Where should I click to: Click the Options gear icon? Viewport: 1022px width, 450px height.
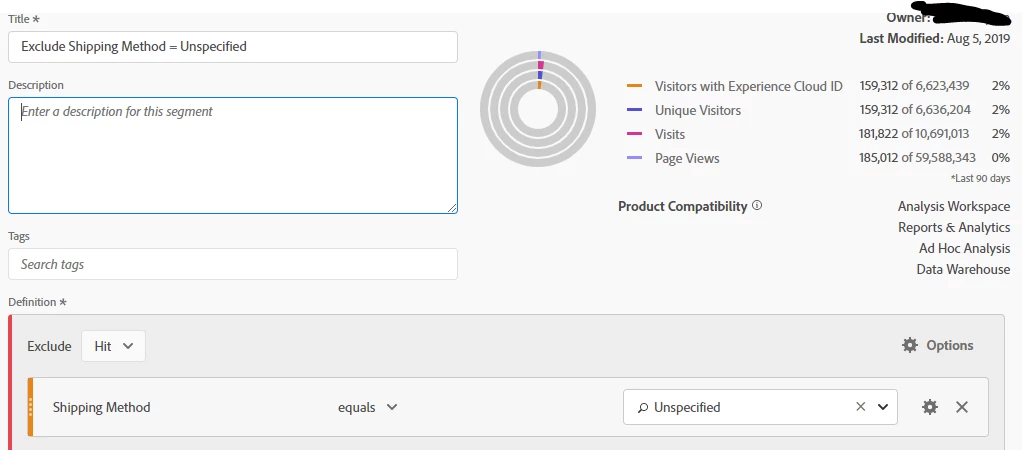point(909,345)
